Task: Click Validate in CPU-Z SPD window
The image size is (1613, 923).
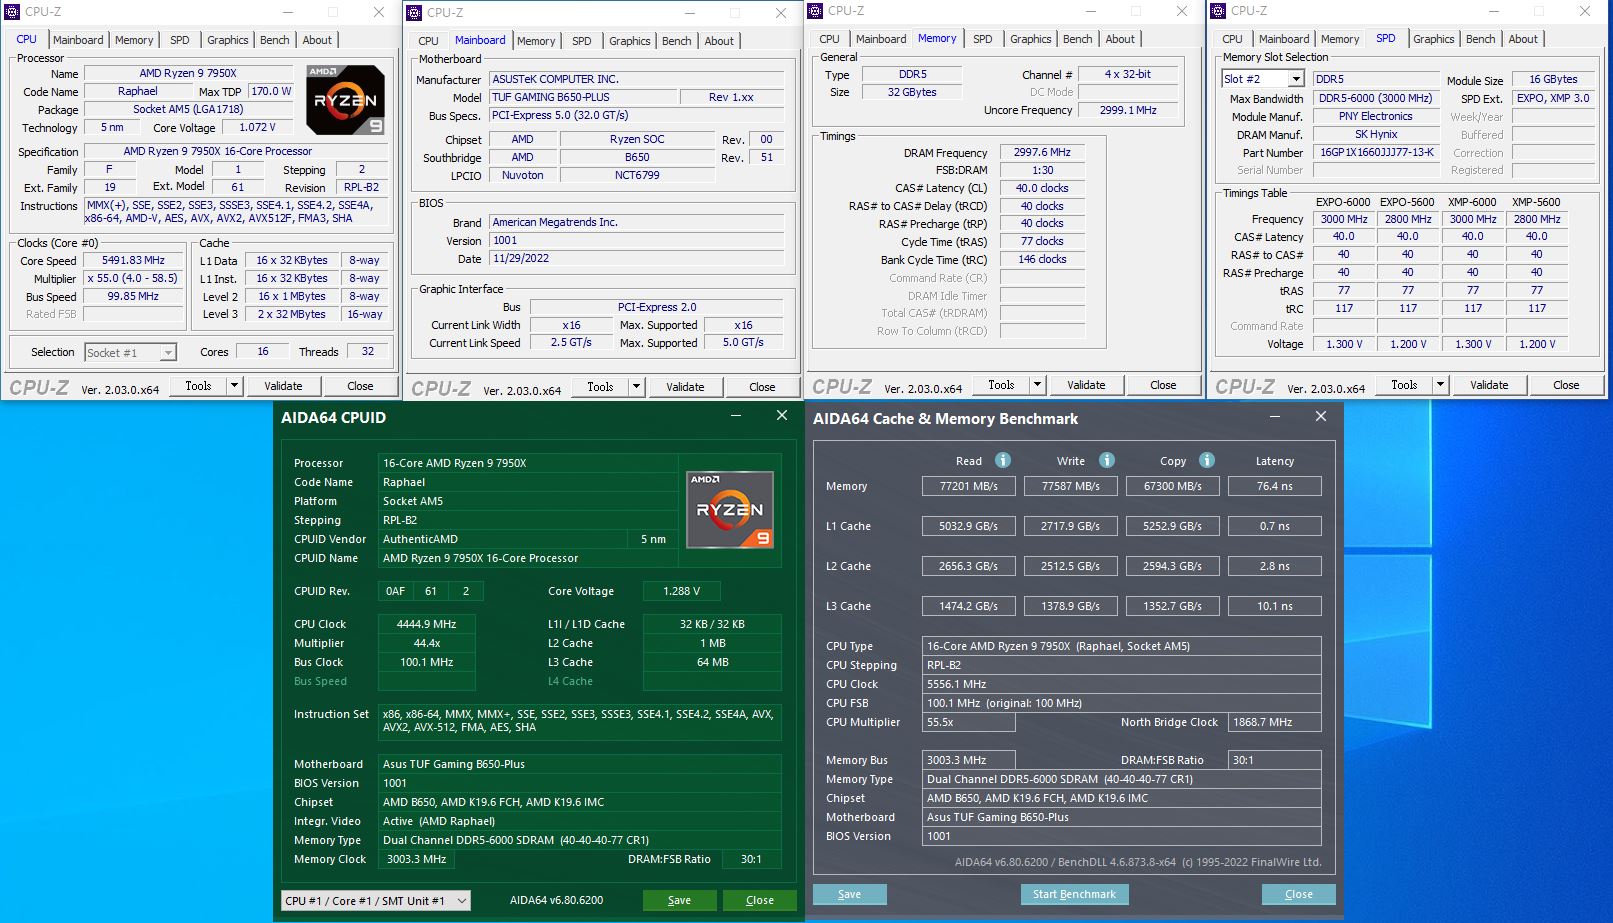Action: (1489, 384)
